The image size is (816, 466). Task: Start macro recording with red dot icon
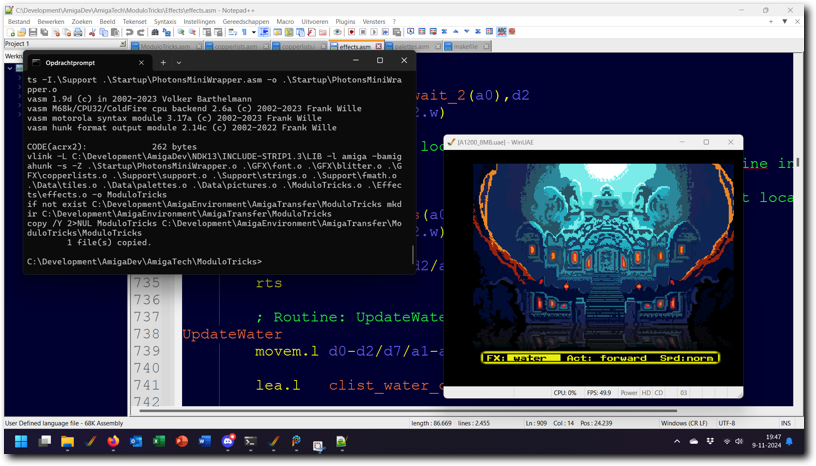[351, 32]
